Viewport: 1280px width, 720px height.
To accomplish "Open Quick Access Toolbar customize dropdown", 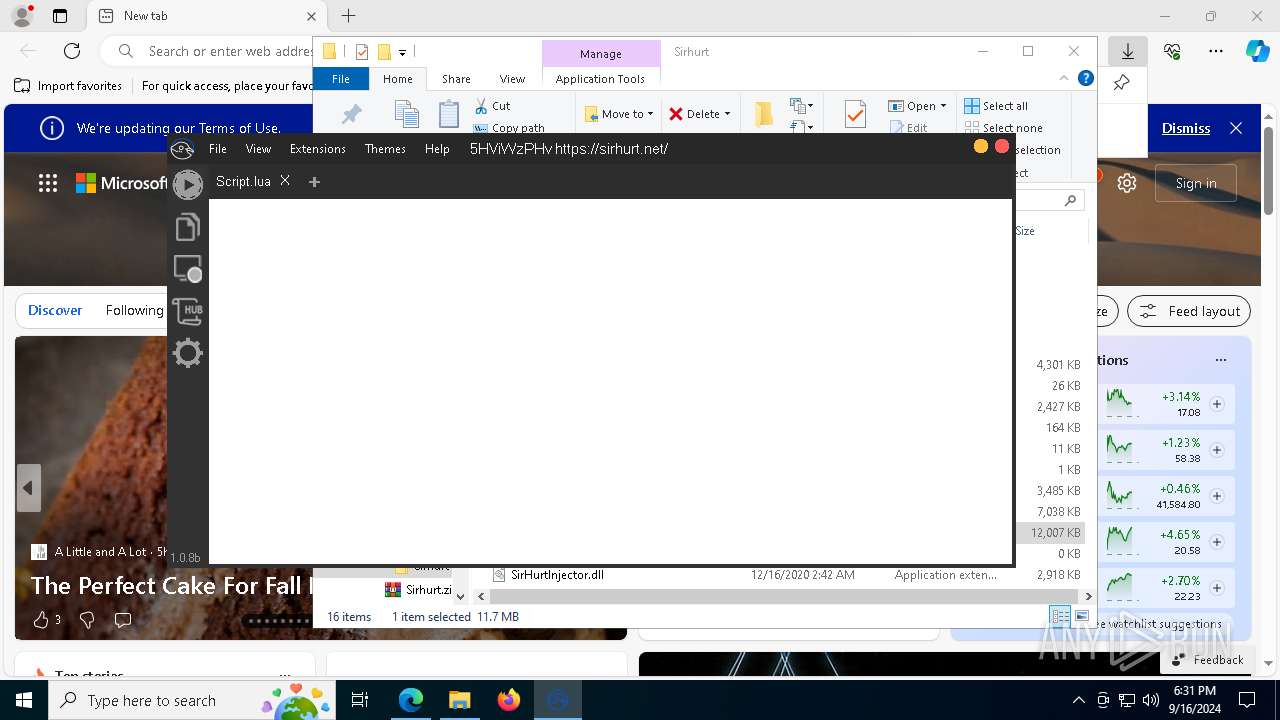I will [402, 52].
